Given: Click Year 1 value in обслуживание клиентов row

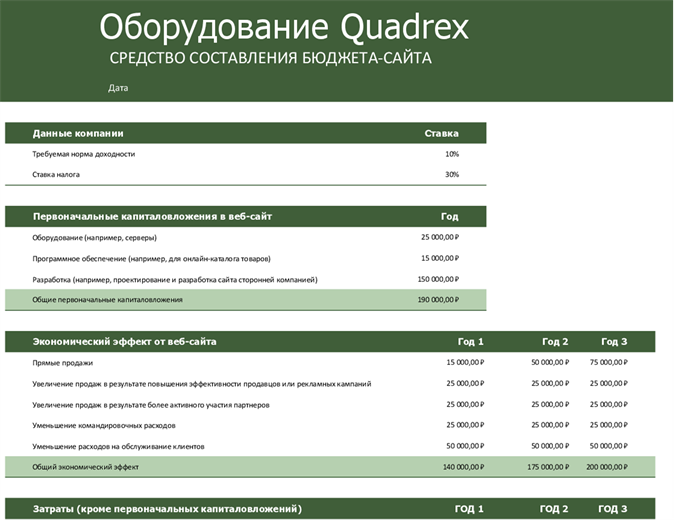Looking at the screenshot, I should (x=465, y=446).
